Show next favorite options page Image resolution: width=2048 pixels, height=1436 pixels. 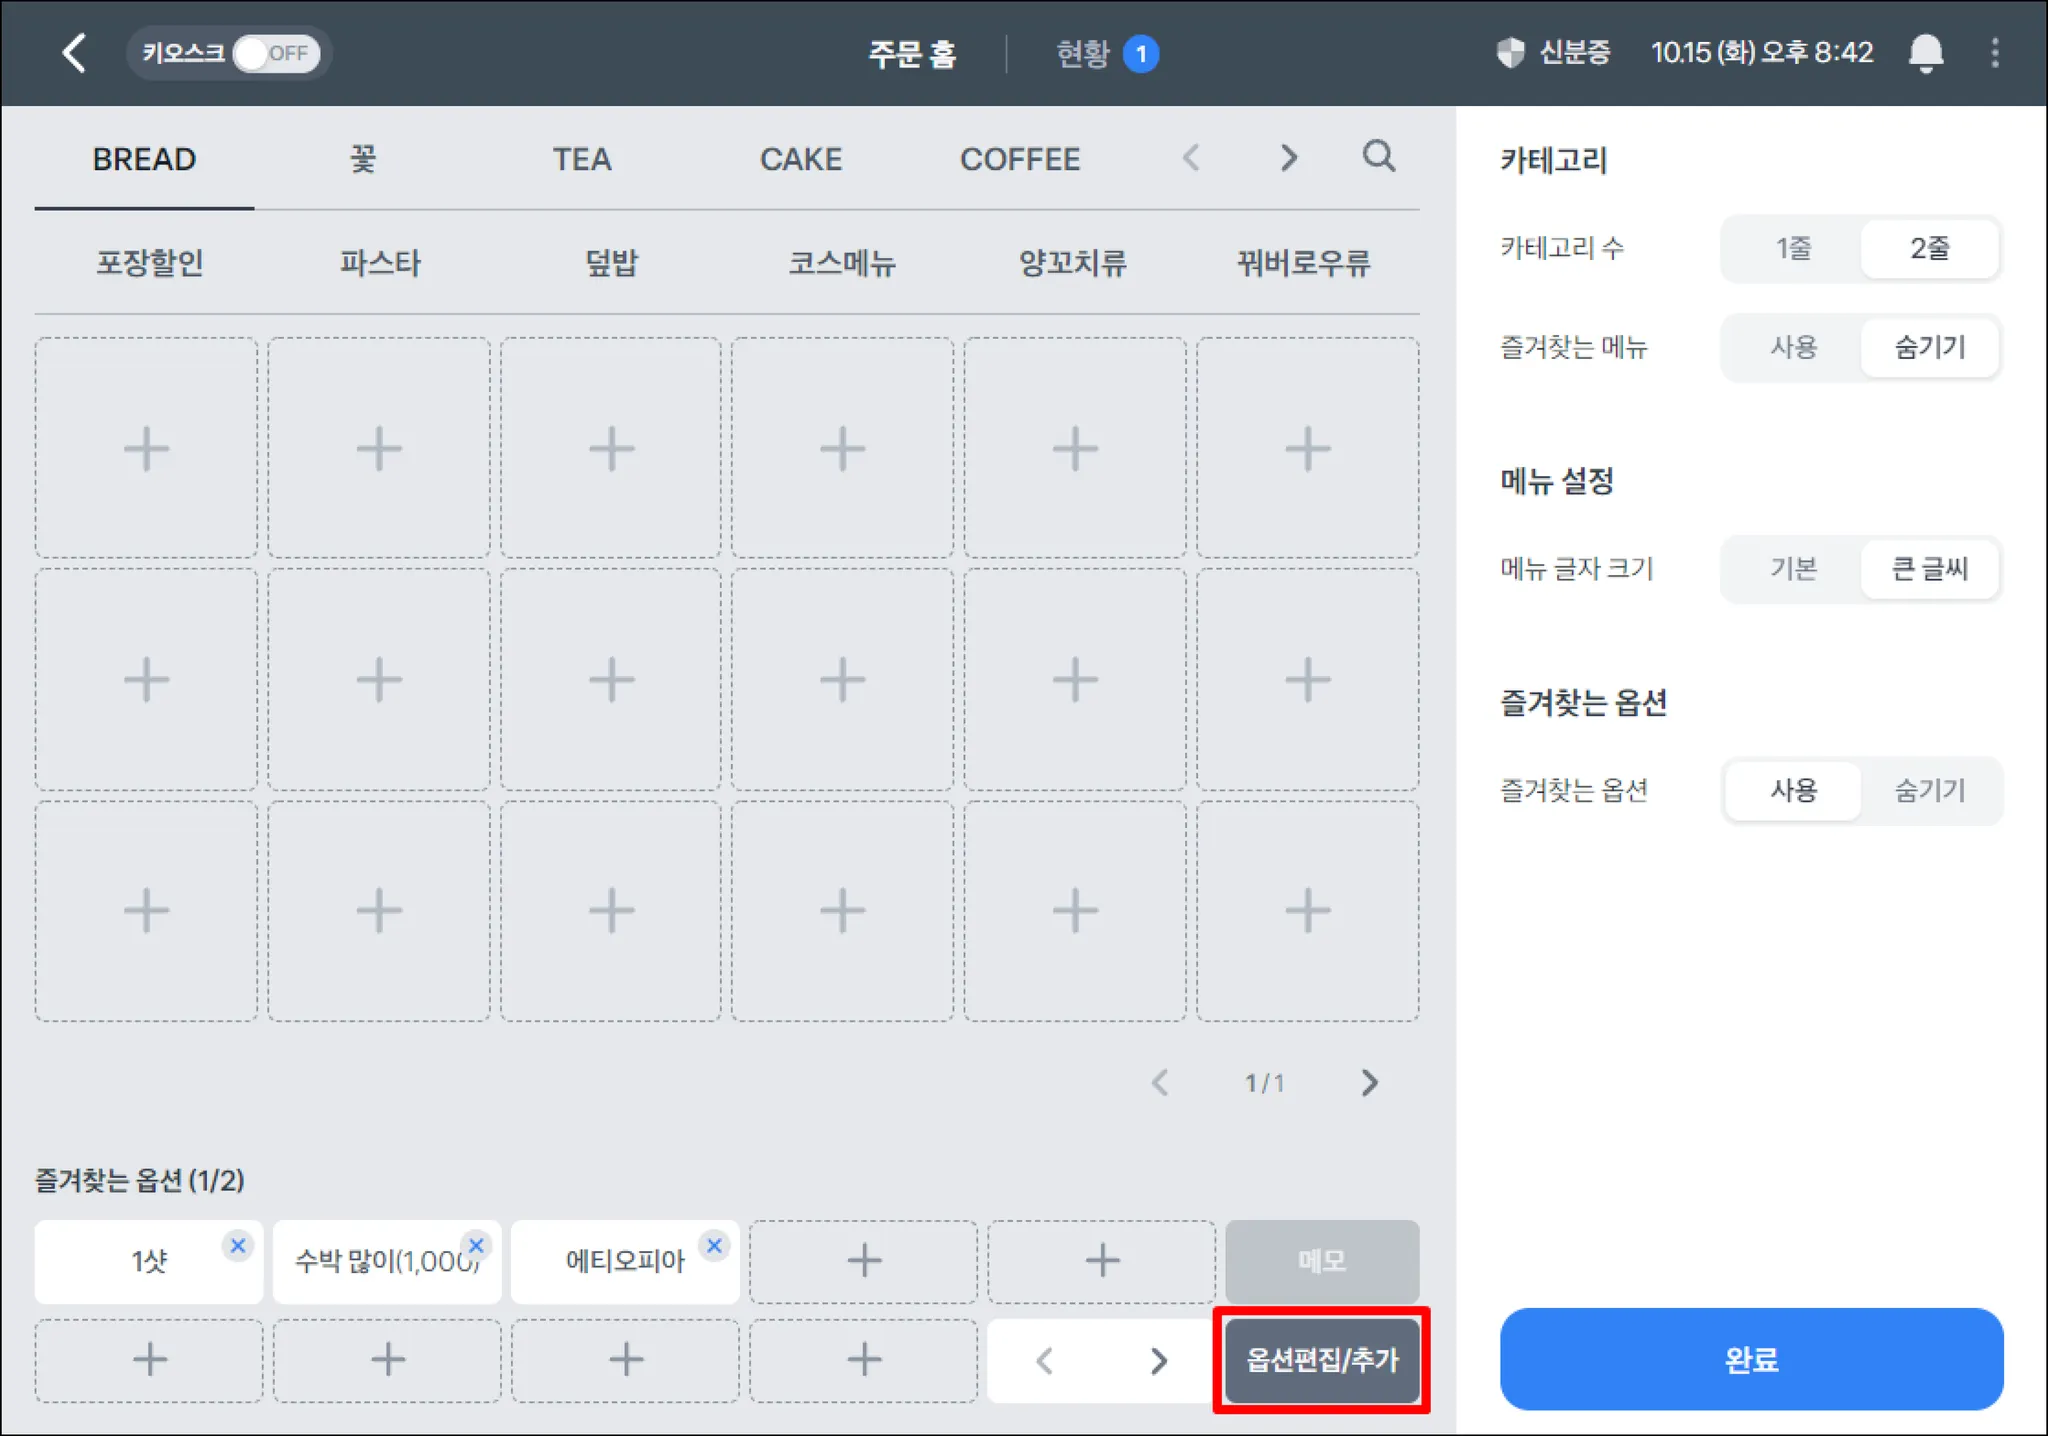[x=1158, y=1360]
